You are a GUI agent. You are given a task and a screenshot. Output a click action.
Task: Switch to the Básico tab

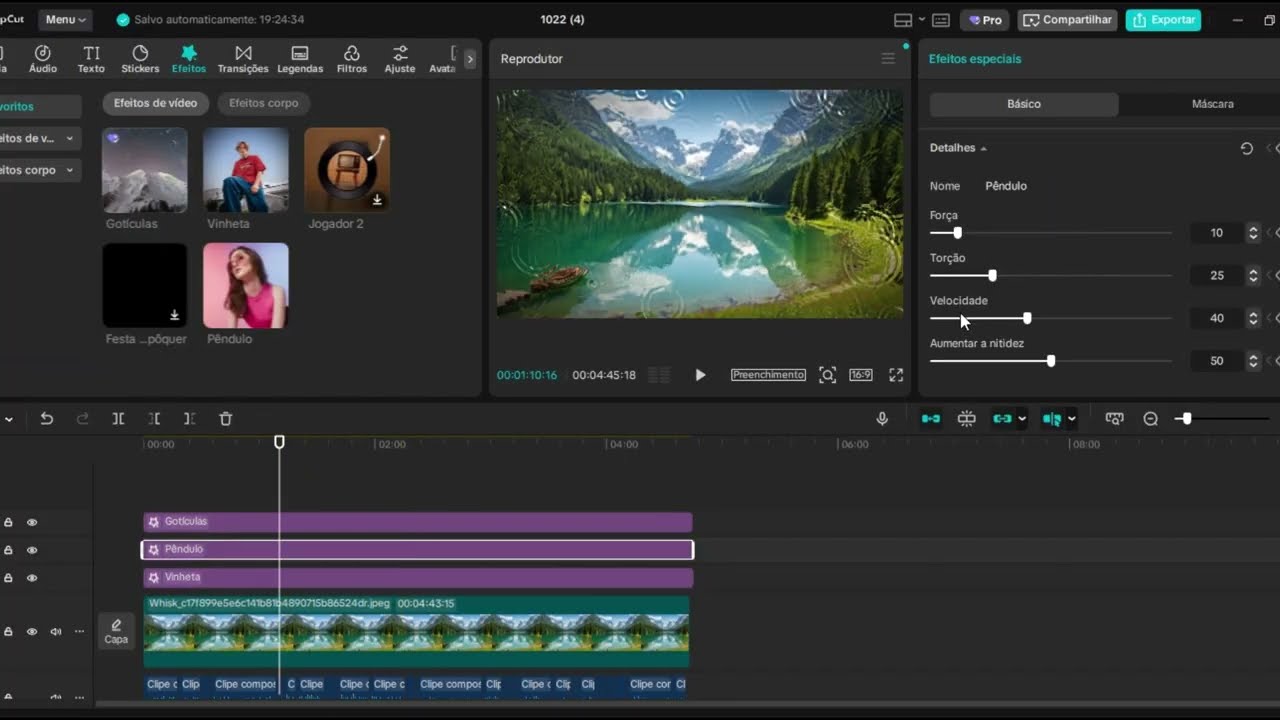point(1024,104)
